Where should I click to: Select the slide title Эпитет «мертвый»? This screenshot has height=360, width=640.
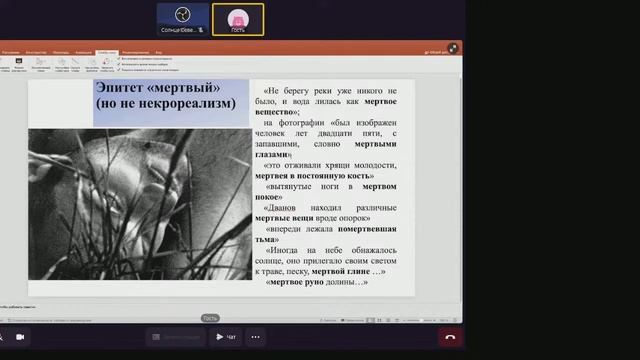[x=166, y=96]
